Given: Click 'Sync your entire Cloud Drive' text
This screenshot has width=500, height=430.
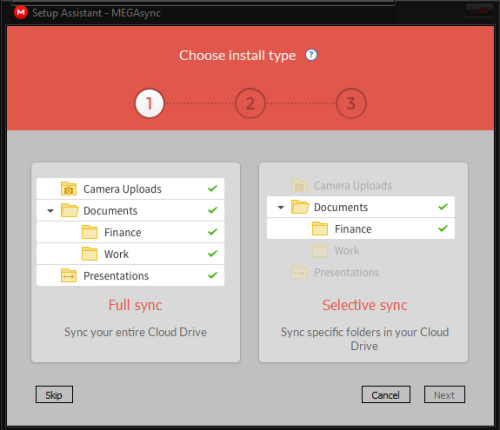Looking at the screenshot, I should [135, 332].
